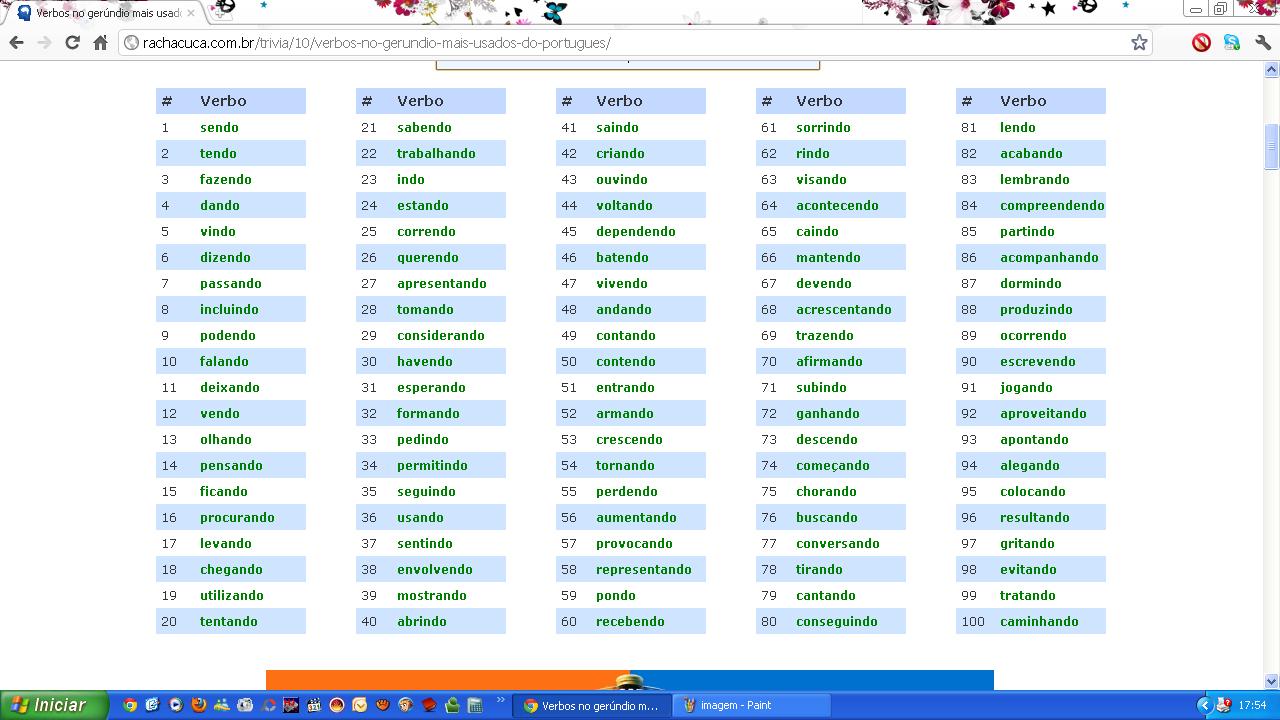Bookmark this page with the star
Viewport: 1280px width, 720px height.
[x=1139, y=42]
